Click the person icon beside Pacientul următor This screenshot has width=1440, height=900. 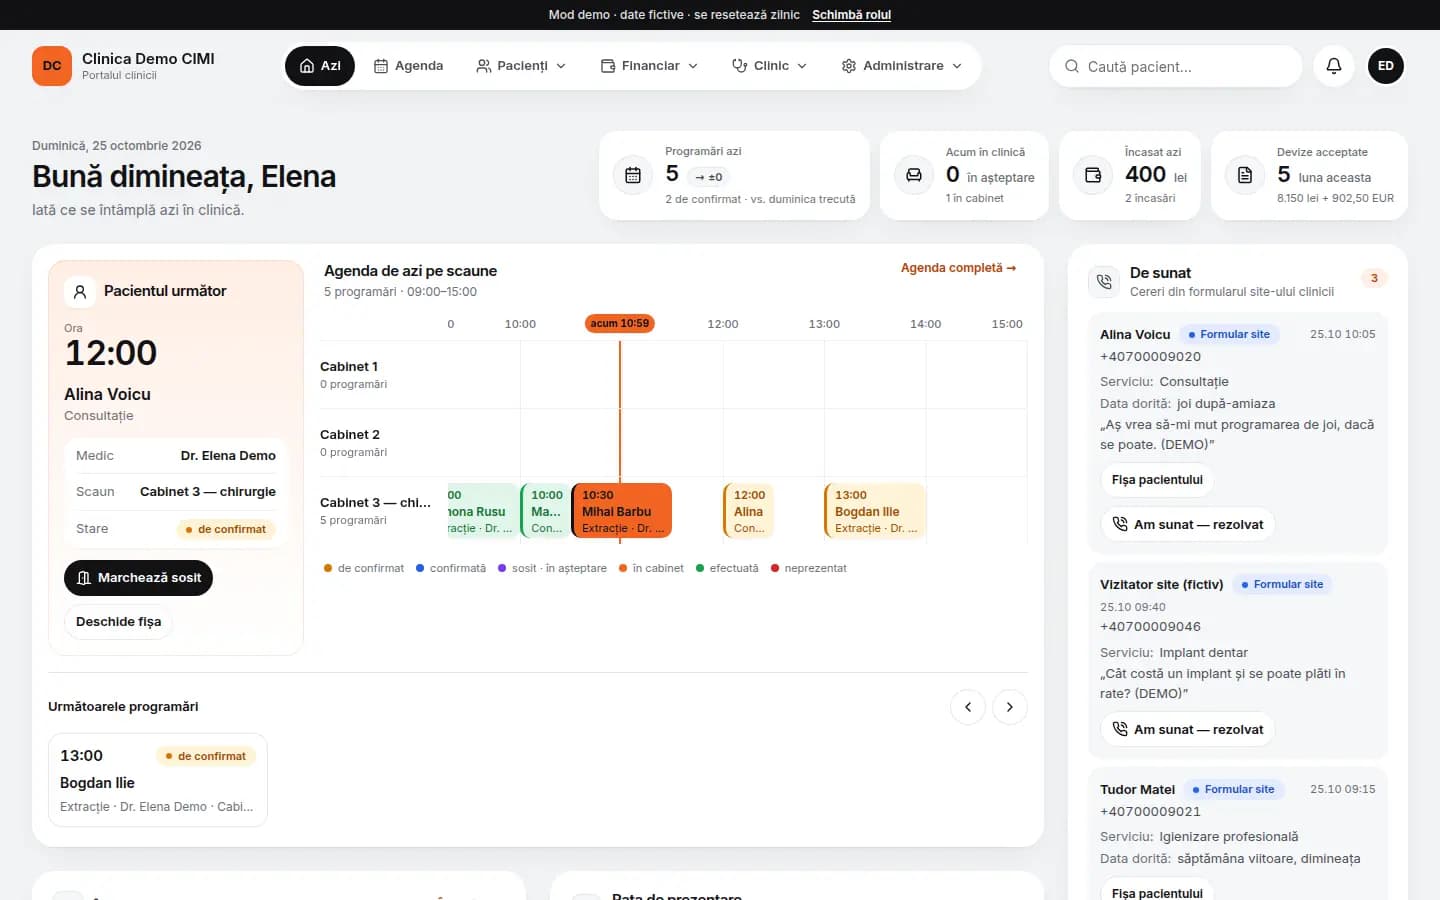point(80,291)
